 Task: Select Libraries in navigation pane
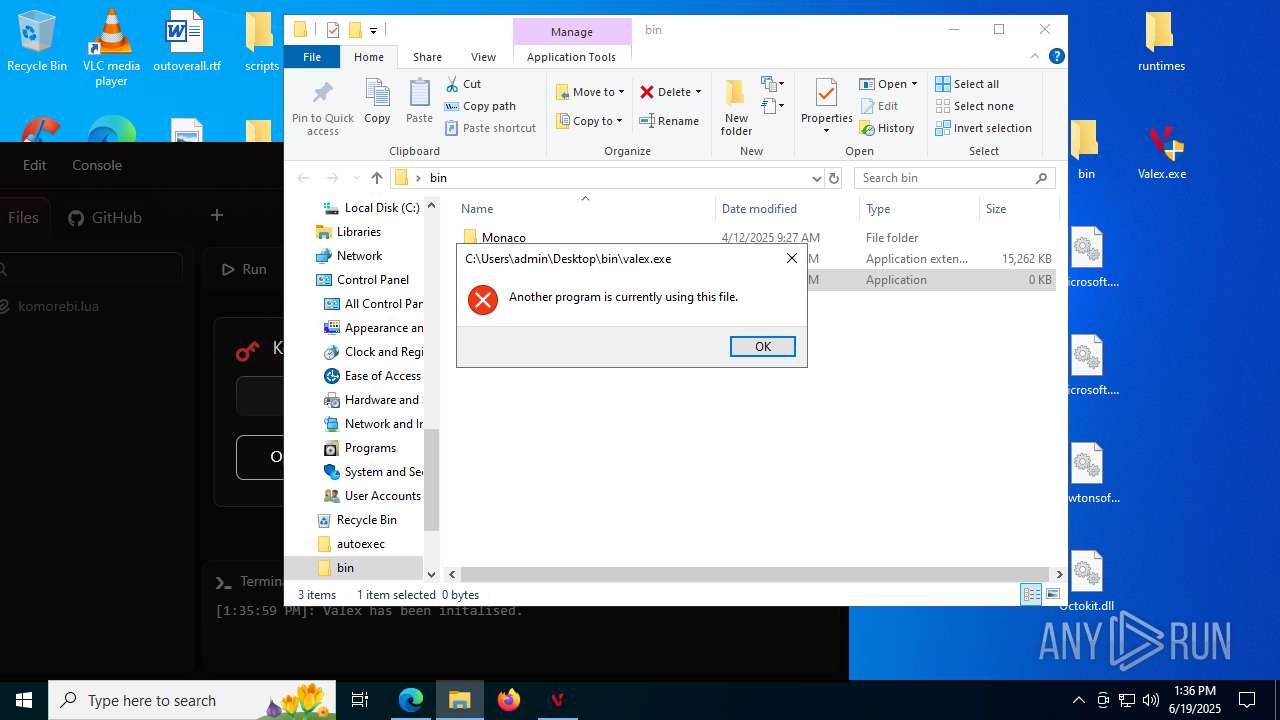click(358, 232)
